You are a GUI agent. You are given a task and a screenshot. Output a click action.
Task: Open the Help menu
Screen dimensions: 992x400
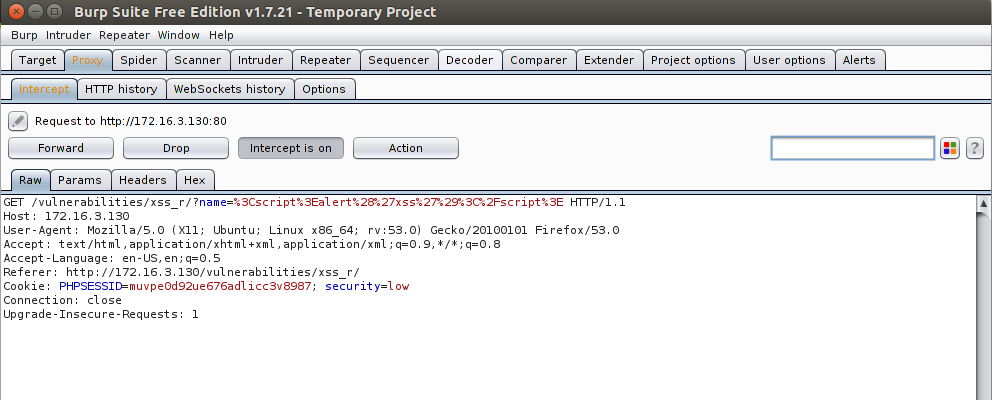tap(221, 35)
